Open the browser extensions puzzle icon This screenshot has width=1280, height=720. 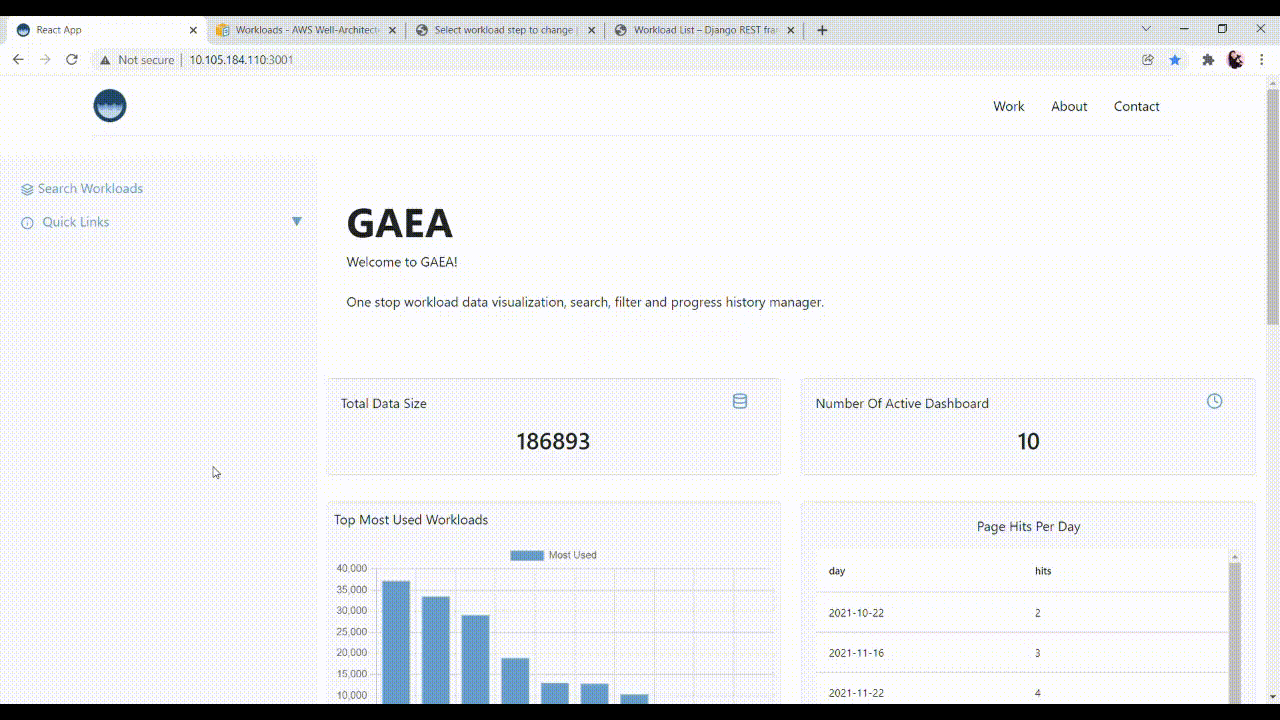click(x=1208, y=60)
